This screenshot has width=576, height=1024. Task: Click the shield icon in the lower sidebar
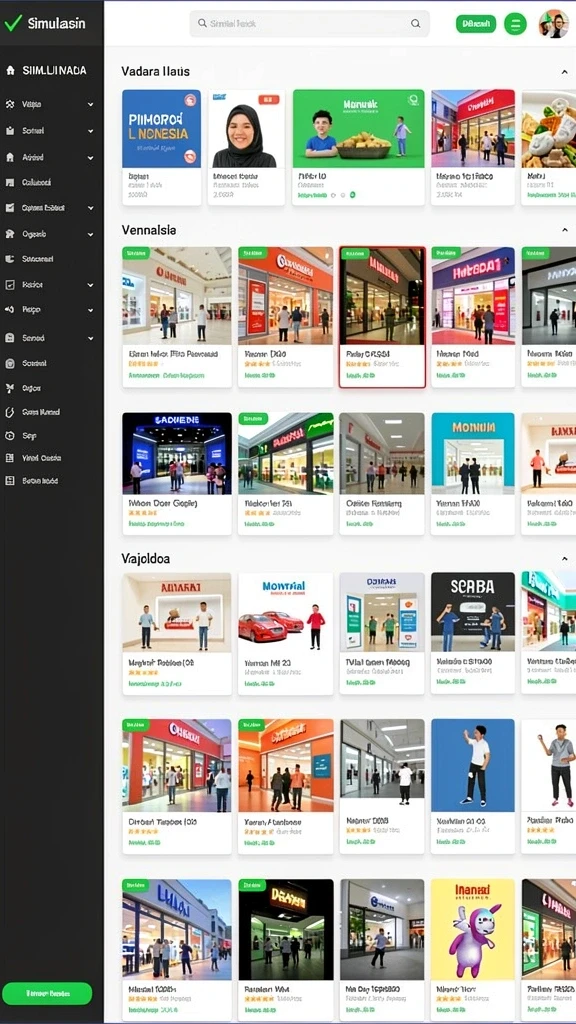[x=10, y=412]
